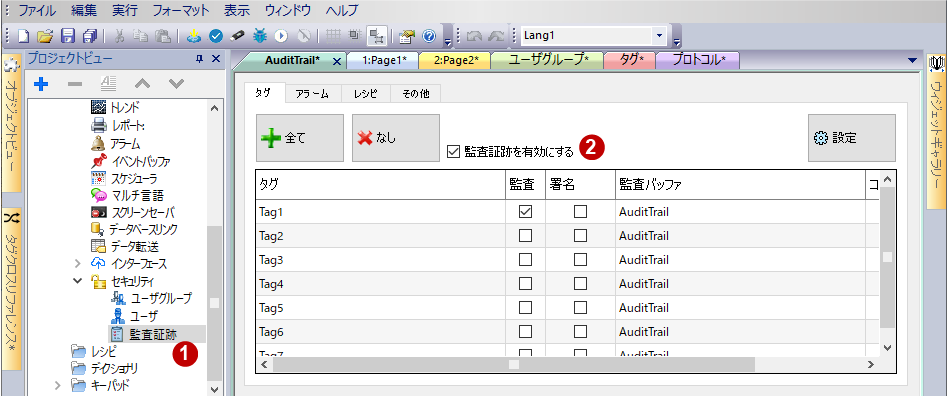
Task: Click the minus remove icon in プロジェクトビュー
Action: click(x=75, y=83)
